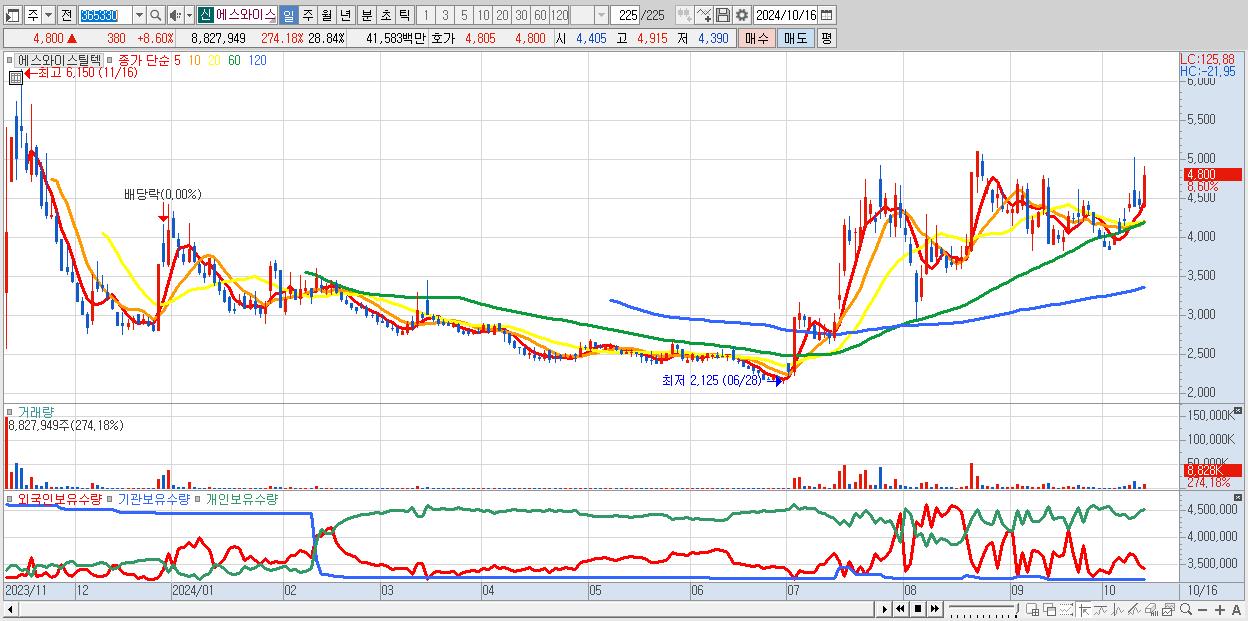
Task: Click the stacked chart windows icon
Action: [1168, 610]
